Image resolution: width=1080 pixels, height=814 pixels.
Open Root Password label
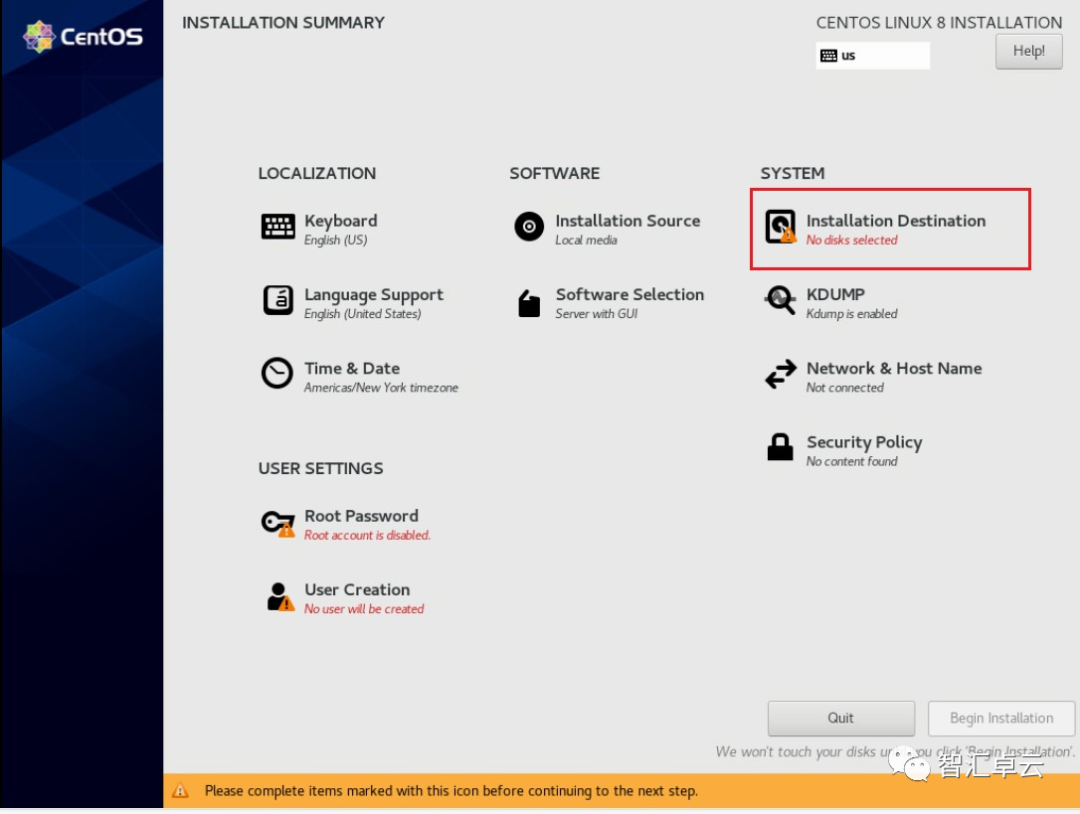362,516
